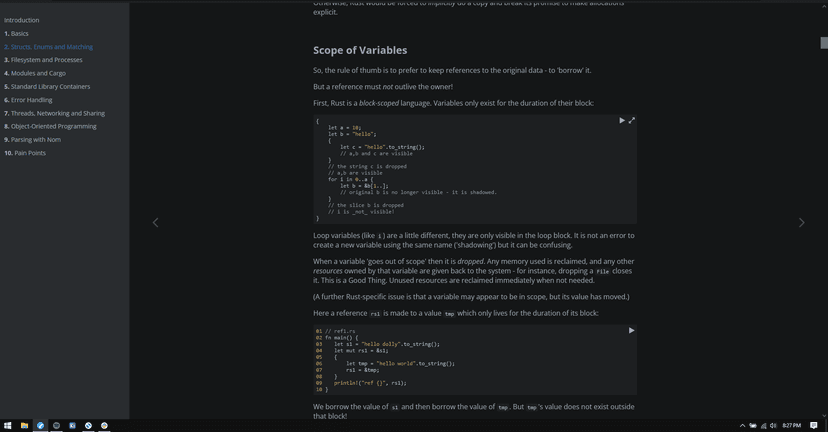Open the 10. Pain Points chapter

click(25, 153)
